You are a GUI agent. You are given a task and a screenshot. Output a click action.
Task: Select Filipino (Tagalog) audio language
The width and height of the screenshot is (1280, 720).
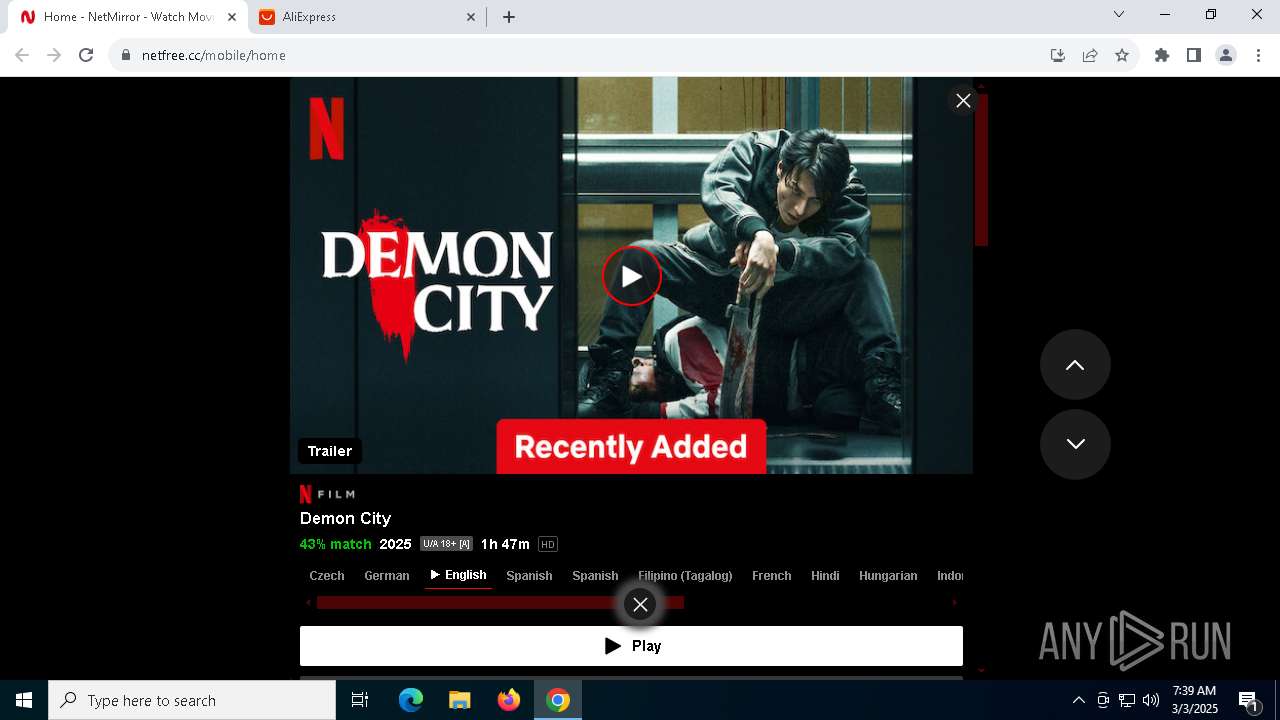pos(685,575)
